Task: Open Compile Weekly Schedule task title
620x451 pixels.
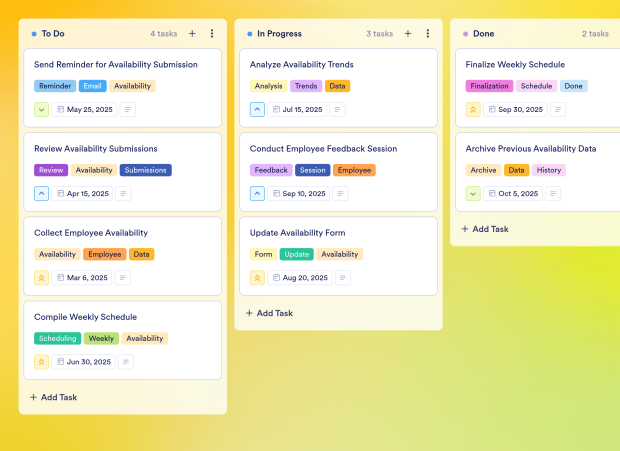Action: [x=85, y=317]
